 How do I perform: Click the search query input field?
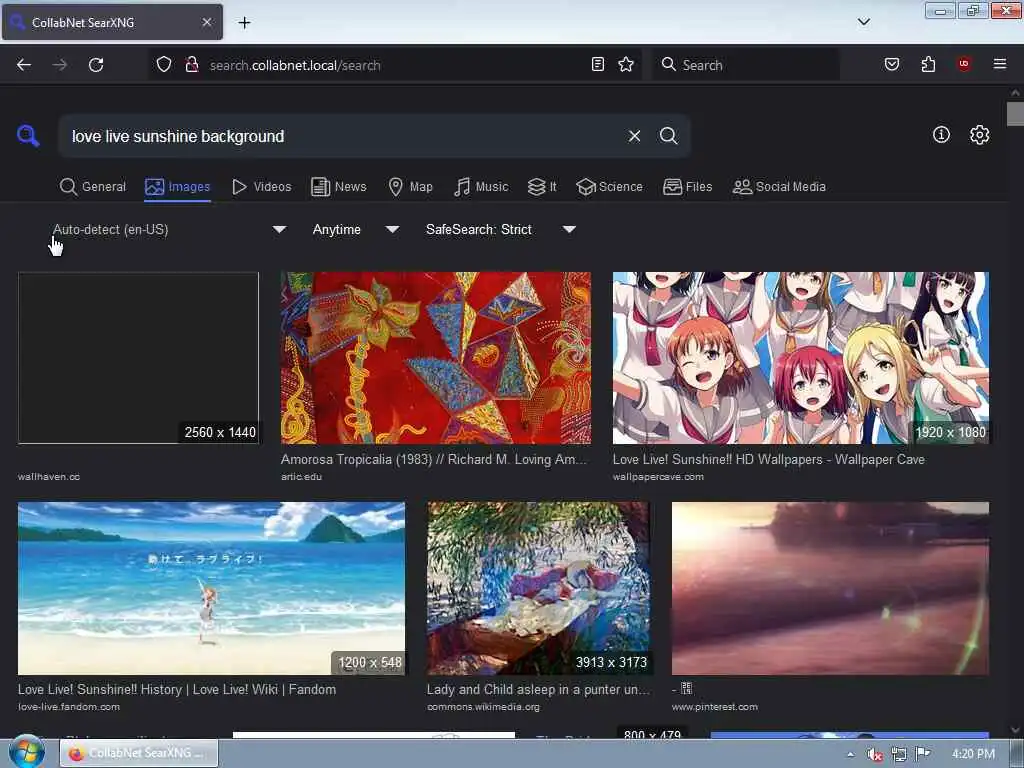[343, 136]
